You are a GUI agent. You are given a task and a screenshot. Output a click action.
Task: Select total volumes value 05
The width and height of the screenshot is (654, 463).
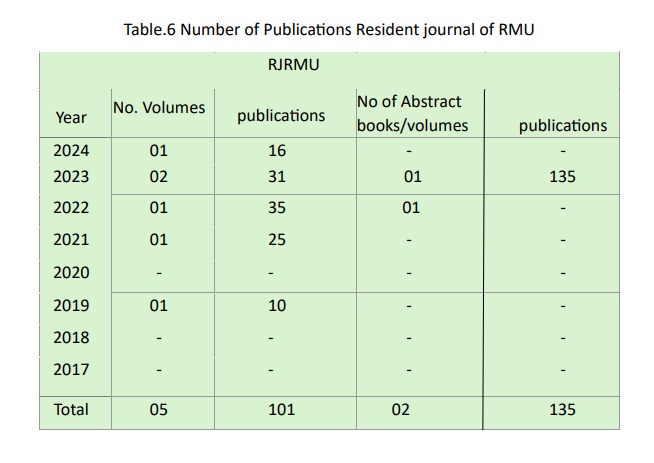pos(159,409)
